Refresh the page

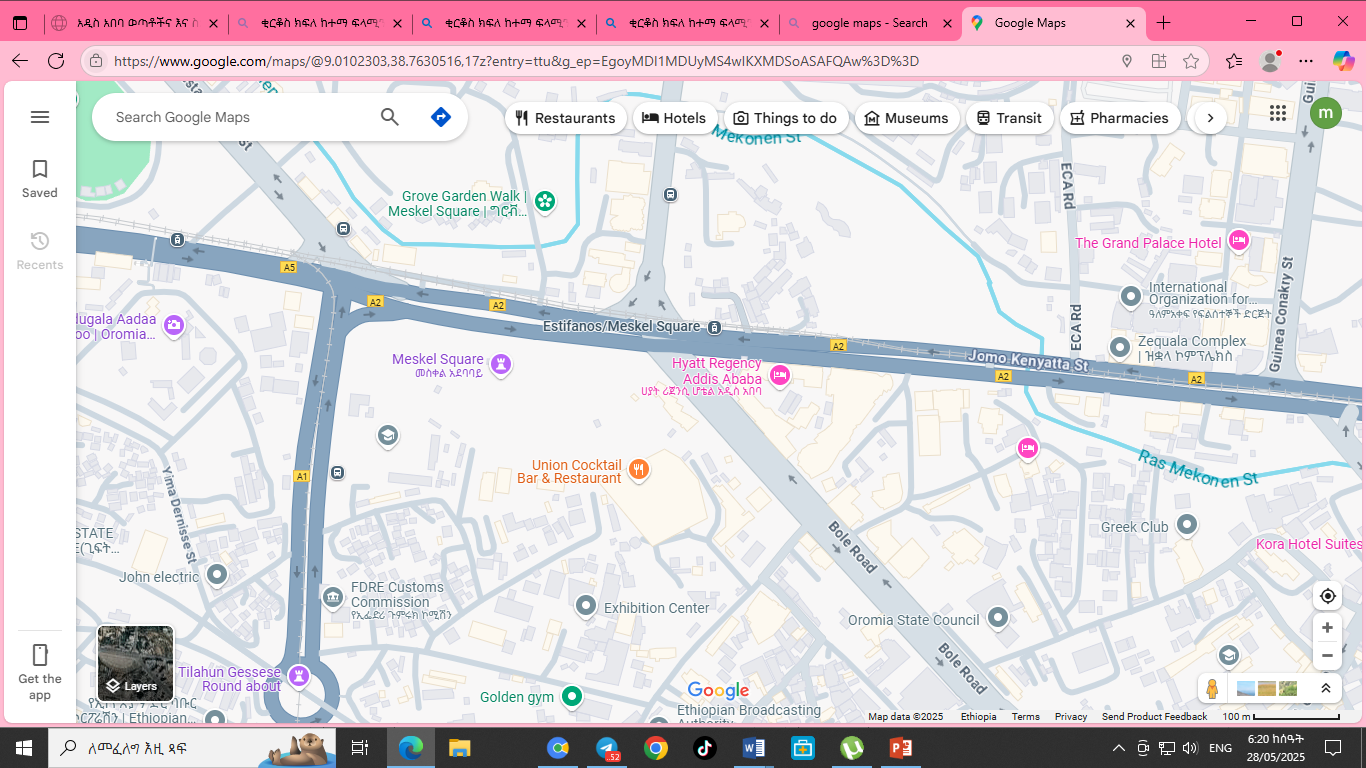pyautogui.click(x=57, y=61)
